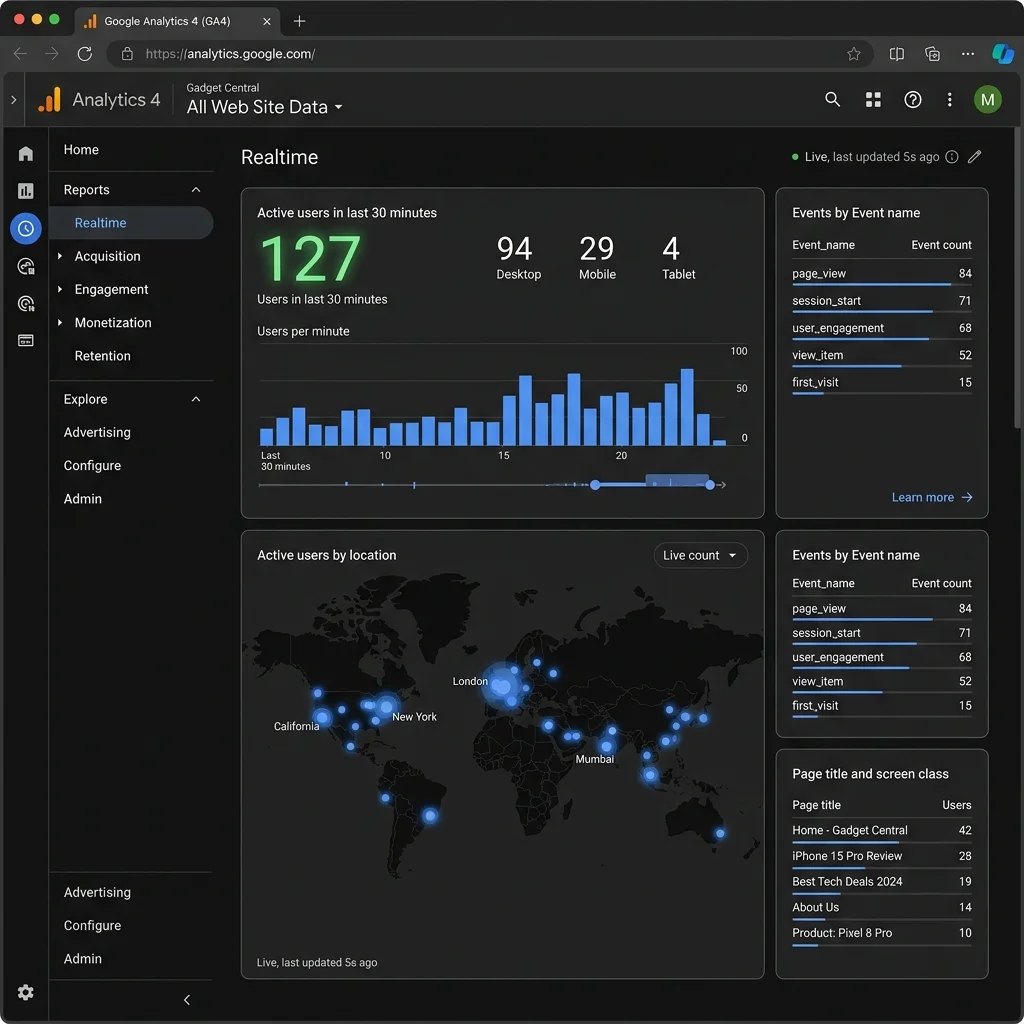Expand the Engagement arrow
This screenshot has height=1024, width=1024.
pos(60,289)
